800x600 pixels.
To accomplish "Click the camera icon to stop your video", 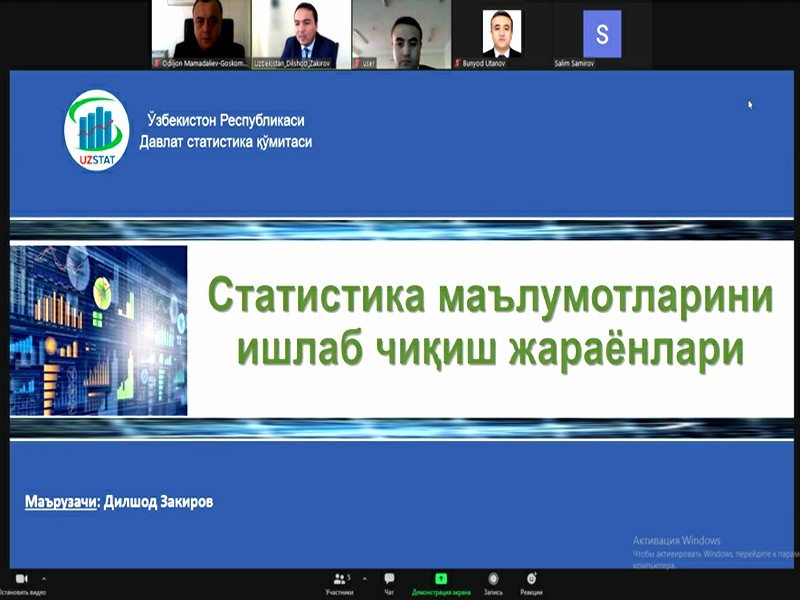I will [x=21, y=577].
